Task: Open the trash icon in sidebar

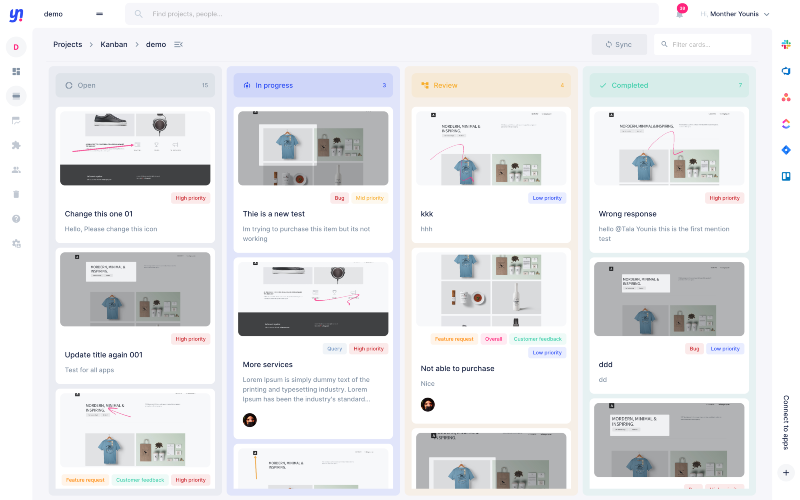Action: coord(16,194)
